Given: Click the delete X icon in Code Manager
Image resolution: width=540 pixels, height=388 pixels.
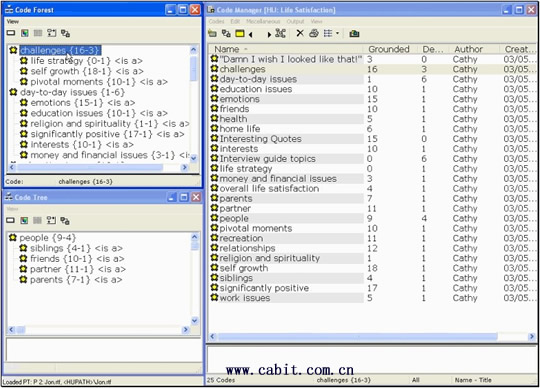Looking at the screenshot, I should click(300, 33).
